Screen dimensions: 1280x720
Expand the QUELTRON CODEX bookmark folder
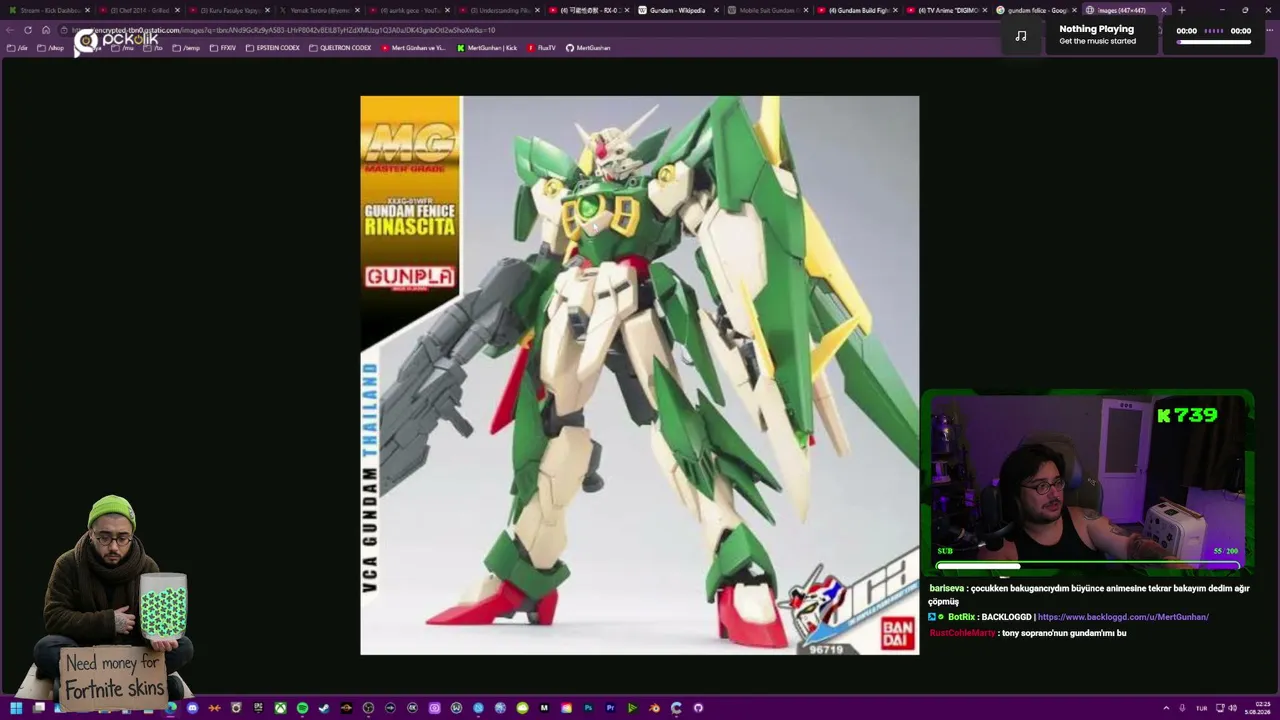[x=340, y=48]
